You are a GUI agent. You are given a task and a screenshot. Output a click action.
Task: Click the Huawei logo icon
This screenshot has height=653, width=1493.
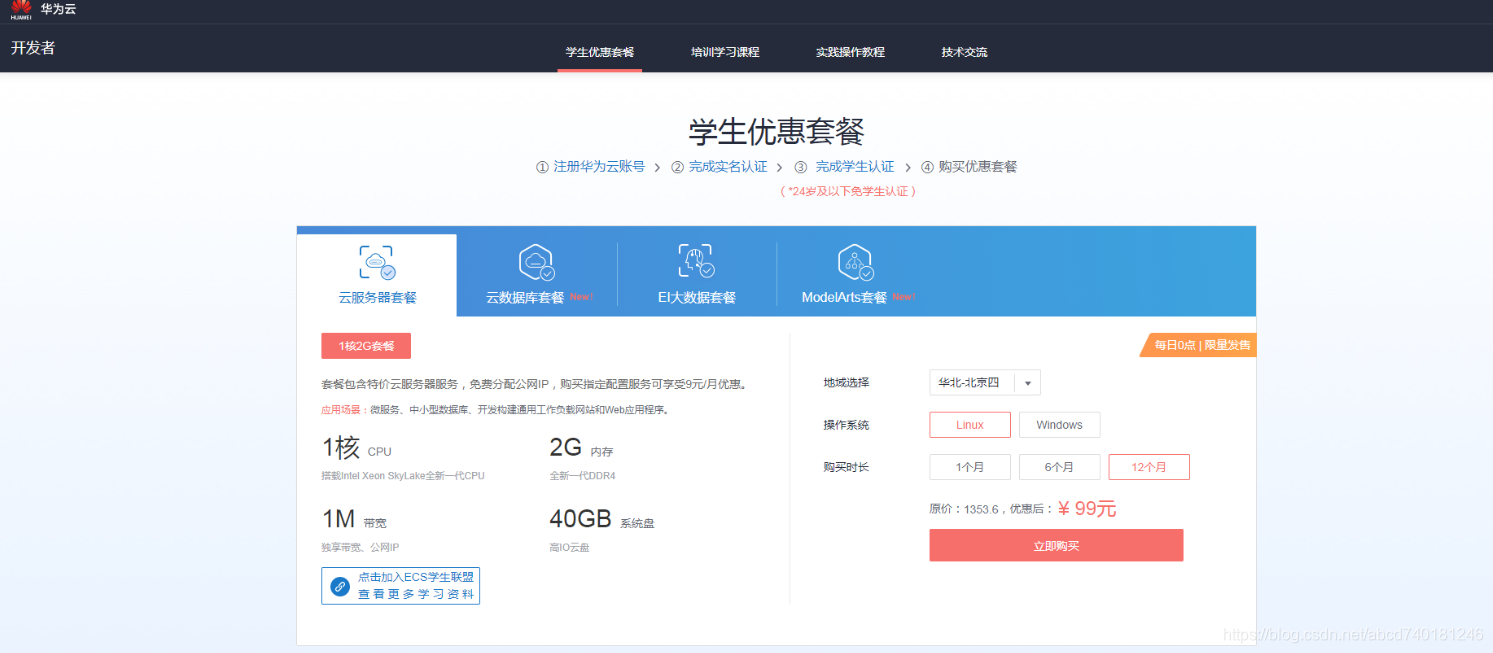pyautogui.click(x=21, y=9)
